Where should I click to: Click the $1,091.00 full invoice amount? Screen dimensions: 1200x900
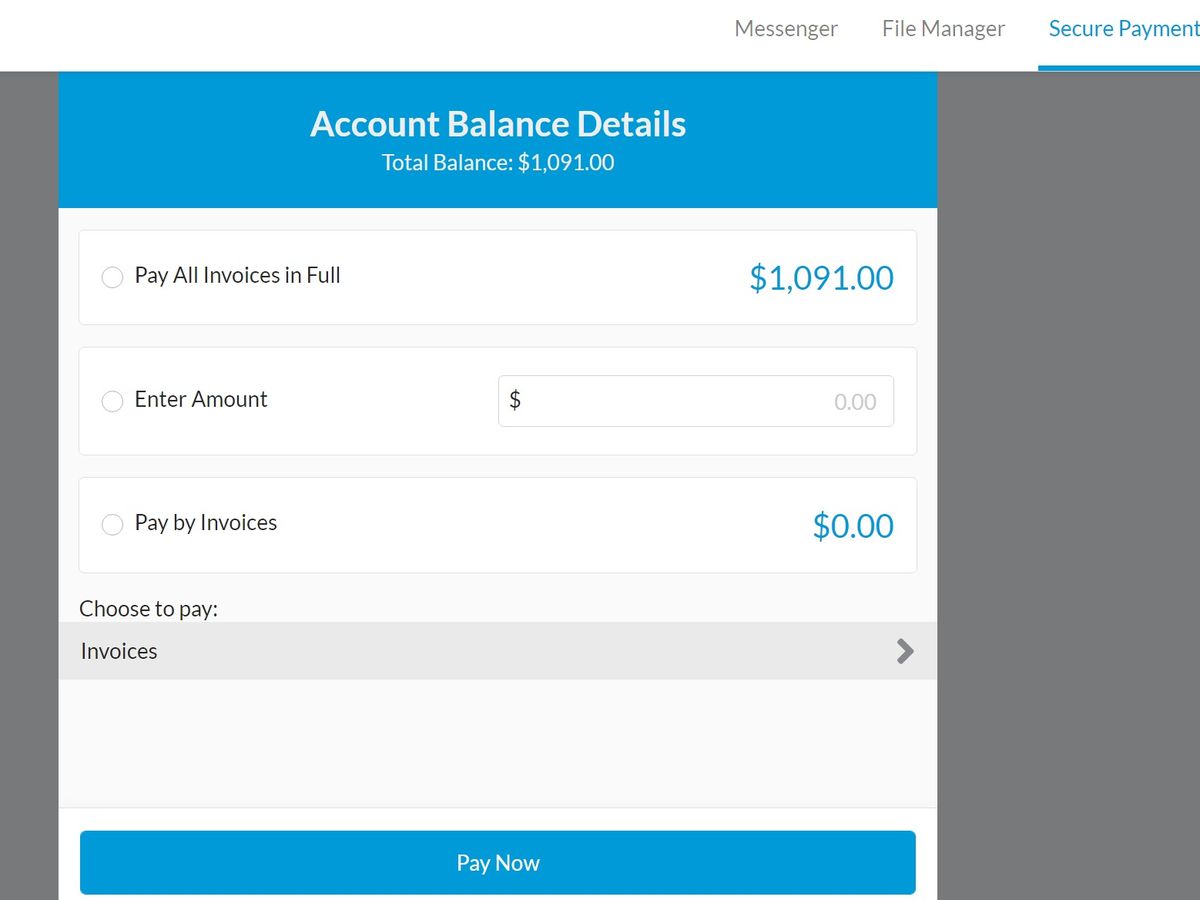pyautogui.click(x=821, y=278)
